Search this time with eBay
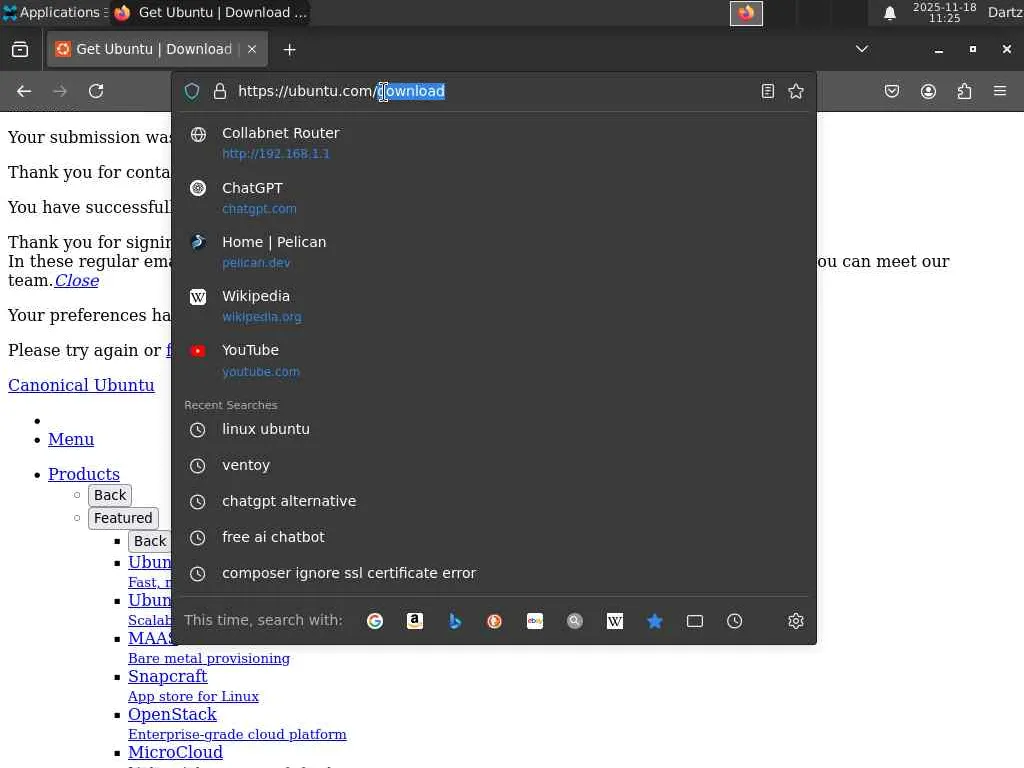This screenshot has width=1024, height=768. tap(535, 621)
